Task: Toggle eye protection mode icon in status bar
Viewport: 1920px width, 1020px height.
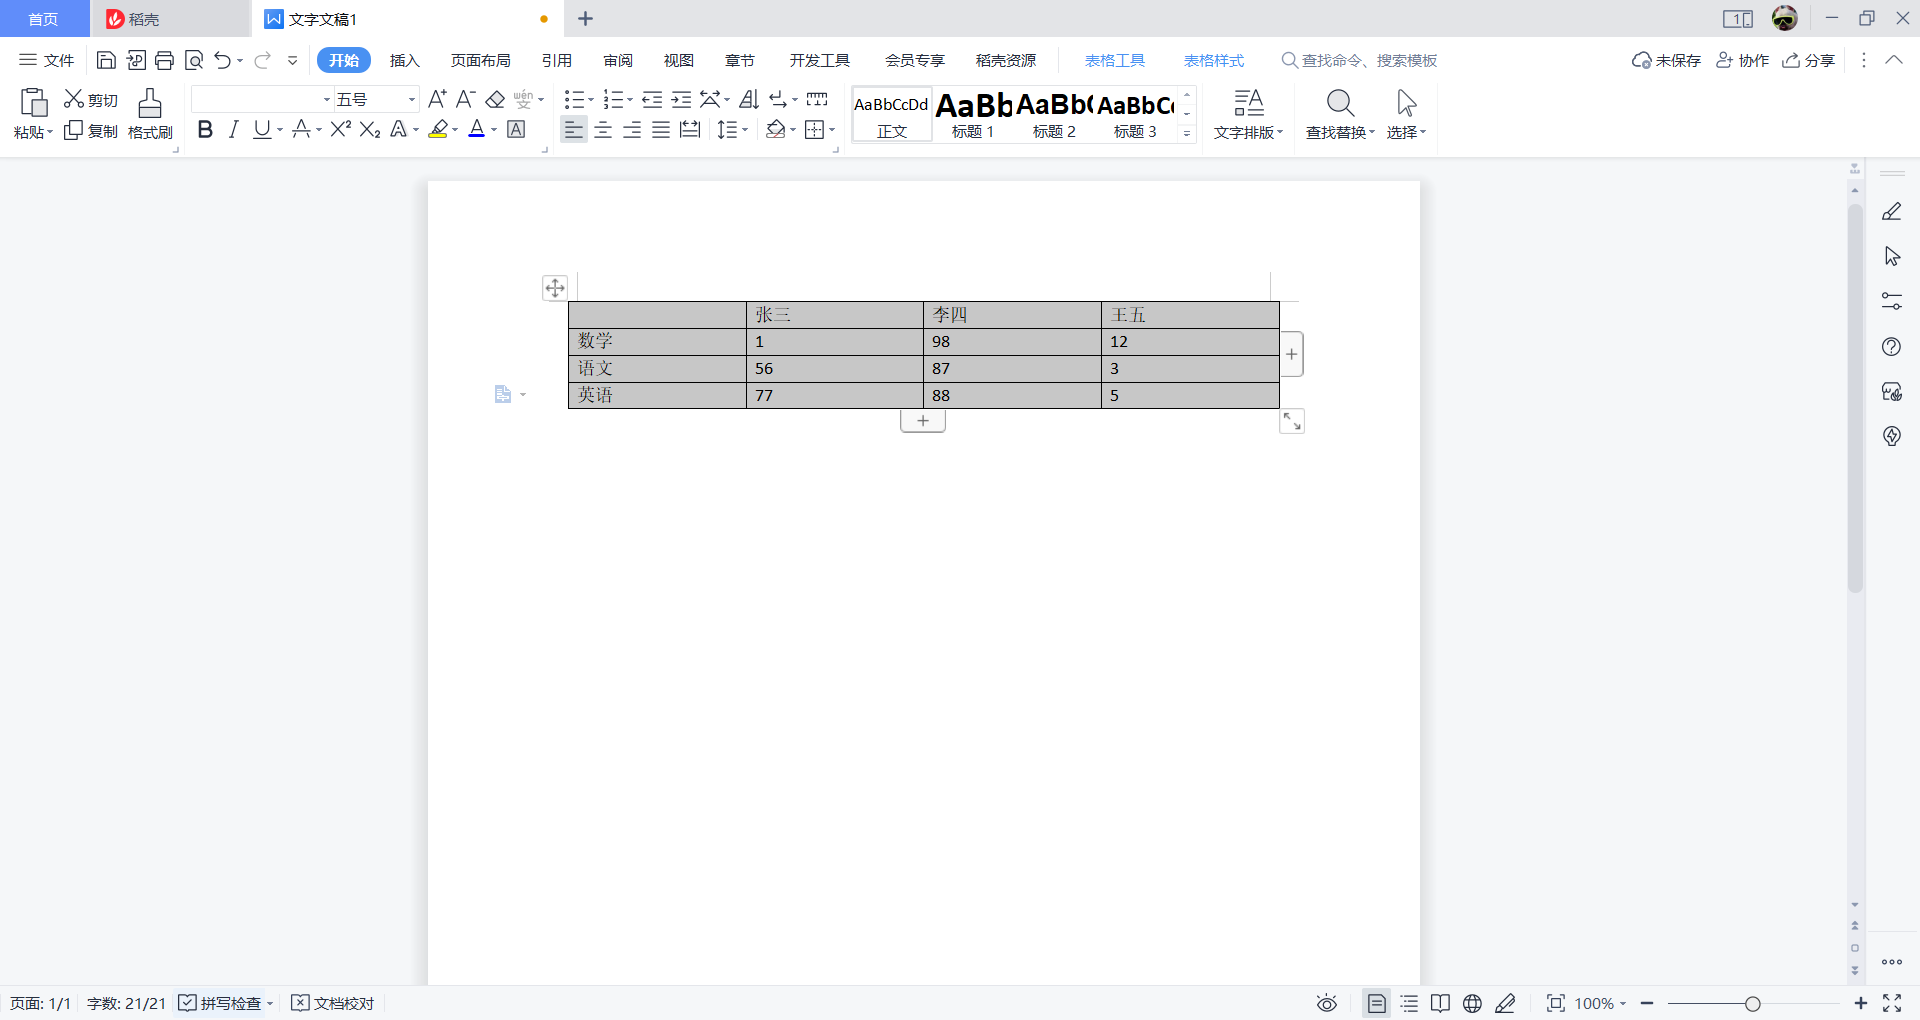Action: click(1326, 1003)
